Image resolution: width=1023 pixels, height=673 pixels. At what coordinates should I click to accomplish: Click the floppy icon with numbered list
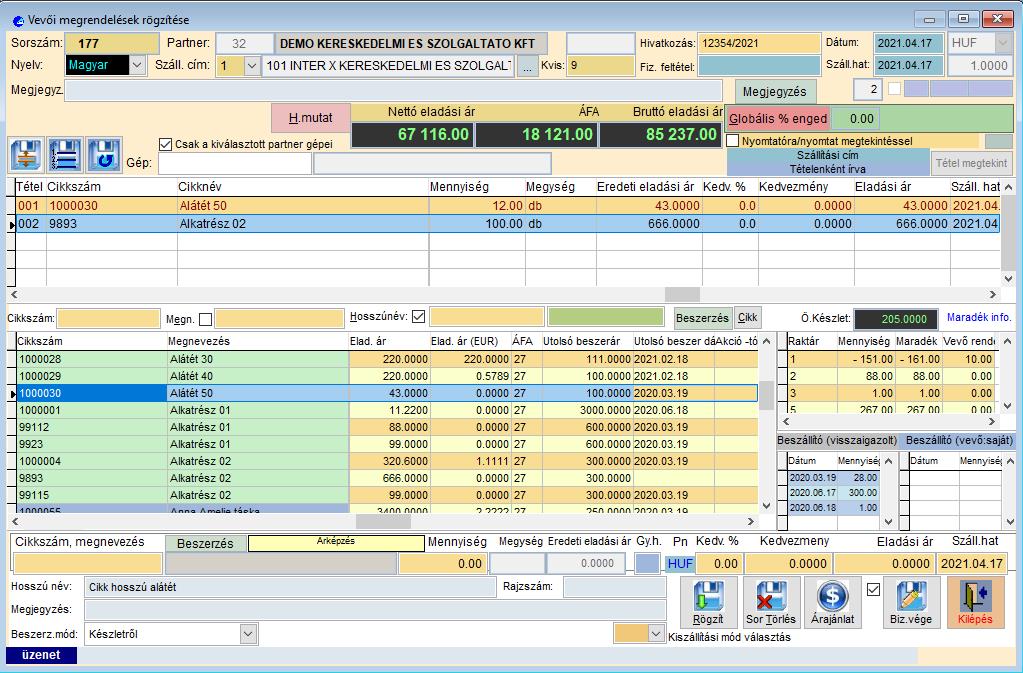click(x=65, y=155)
